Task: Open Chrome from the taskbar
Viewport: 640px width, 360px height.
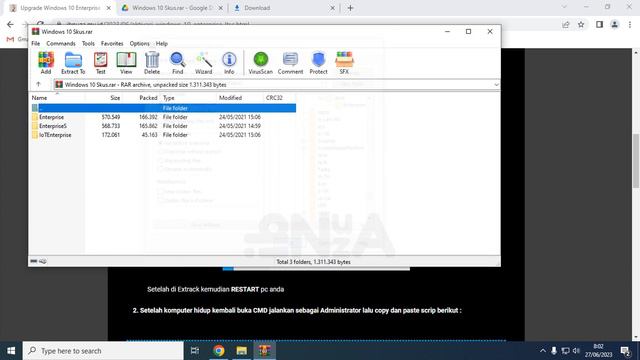Action: [219, 351]
